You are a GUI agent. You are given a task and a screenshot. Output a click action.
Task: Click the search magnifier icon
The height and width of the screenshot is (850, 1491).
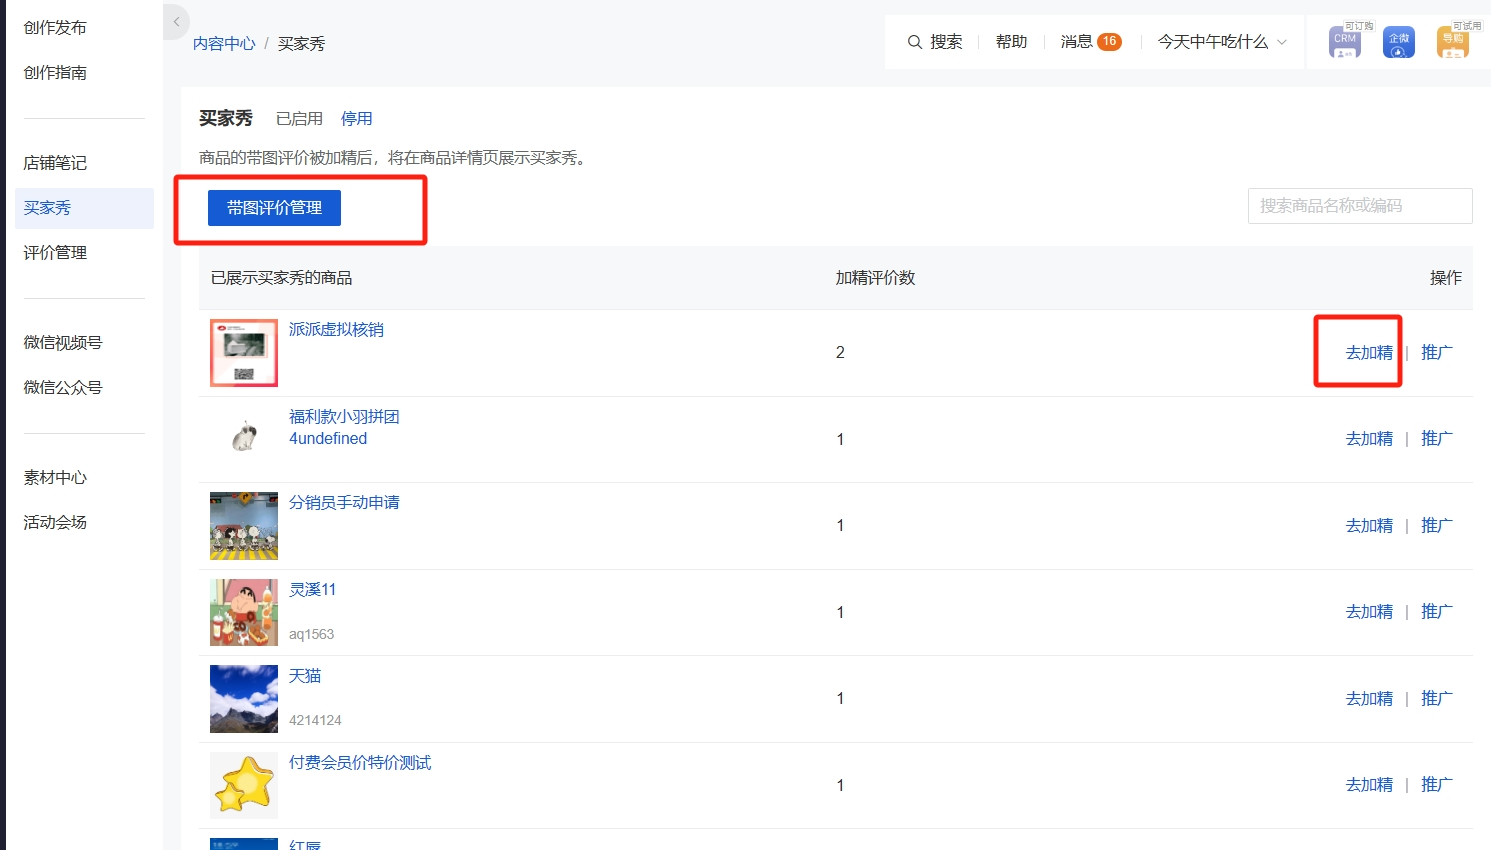coord(914,42)
